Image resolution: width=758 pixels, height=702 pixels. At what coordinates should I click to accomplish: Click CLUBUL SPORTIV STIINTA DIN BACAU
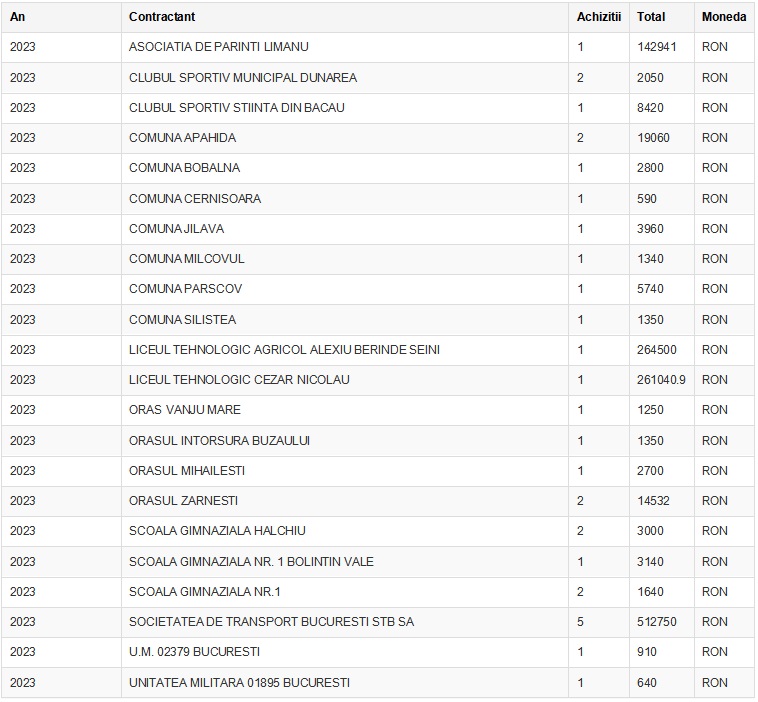pyautogui.click(x=236, y=108)
